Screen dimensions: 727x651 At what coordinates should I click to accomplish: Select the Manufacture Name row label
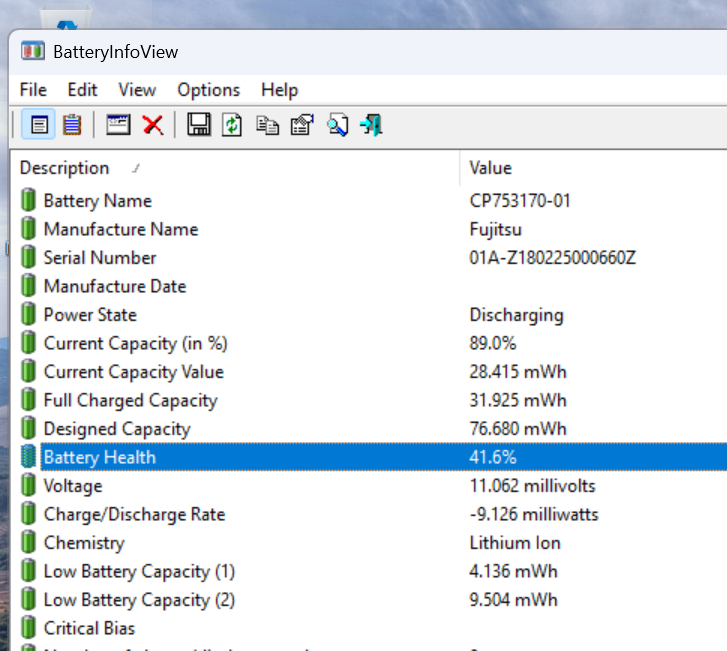121,229
